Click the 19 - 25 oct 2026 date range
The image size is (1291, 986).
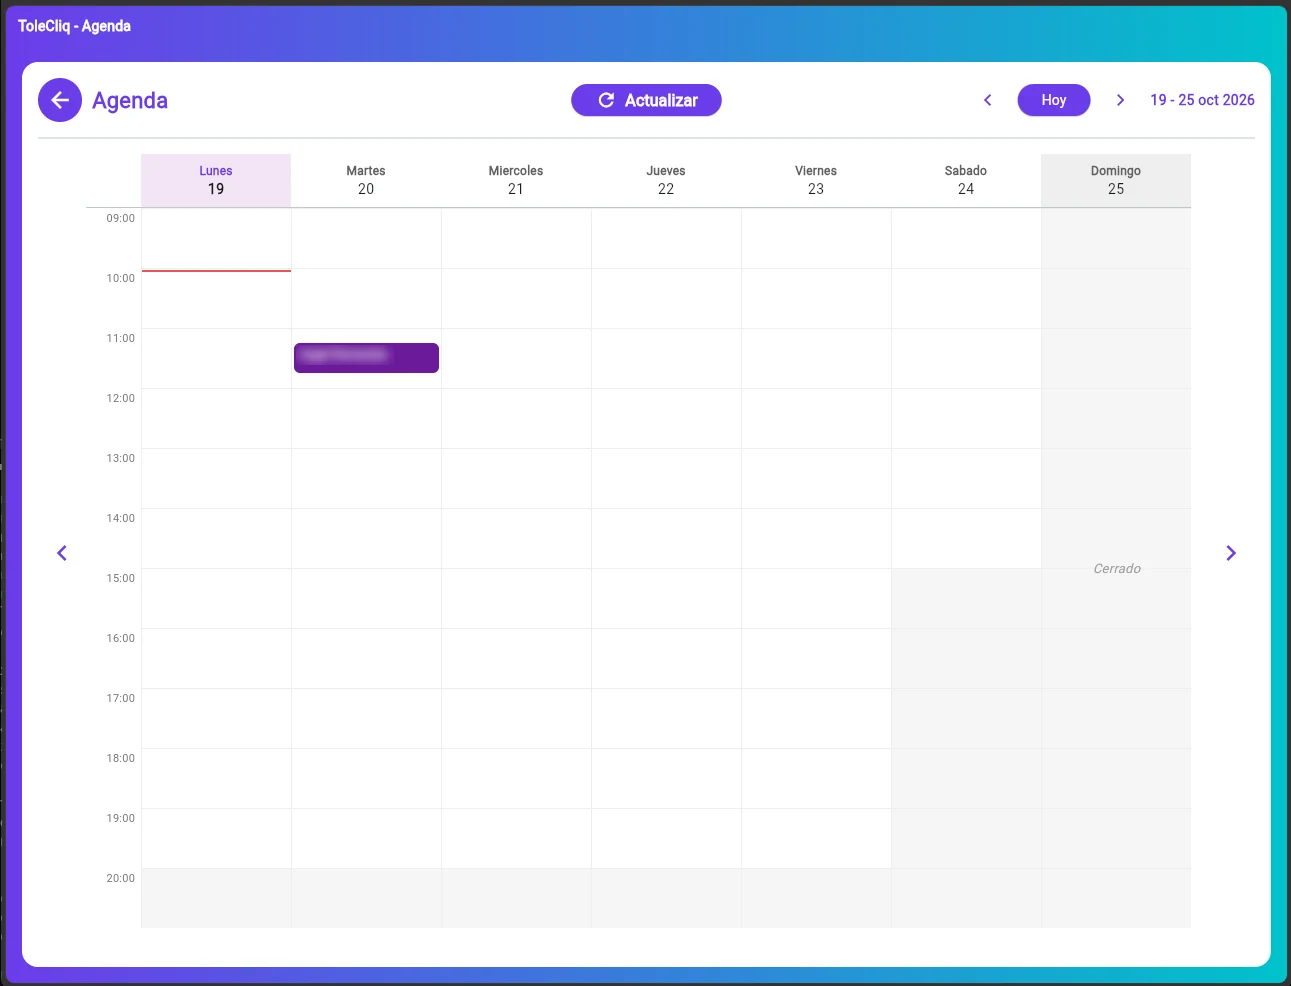pyautogui.click(x=1202, y=100)
